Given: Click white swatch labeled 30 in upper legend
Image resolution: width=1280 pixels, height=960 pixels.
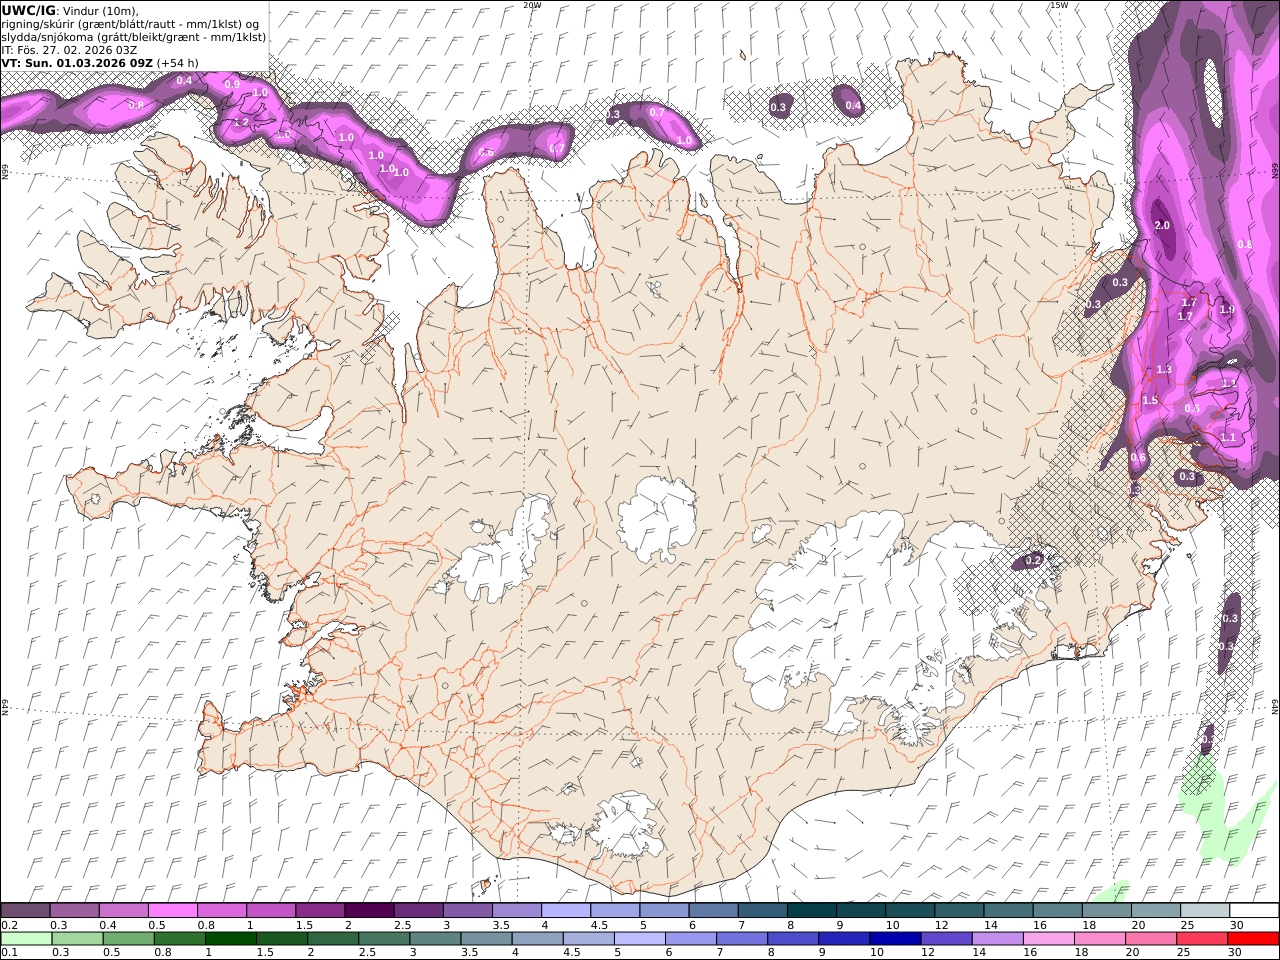Looking at the screenshot, I should click(1254, 911).
